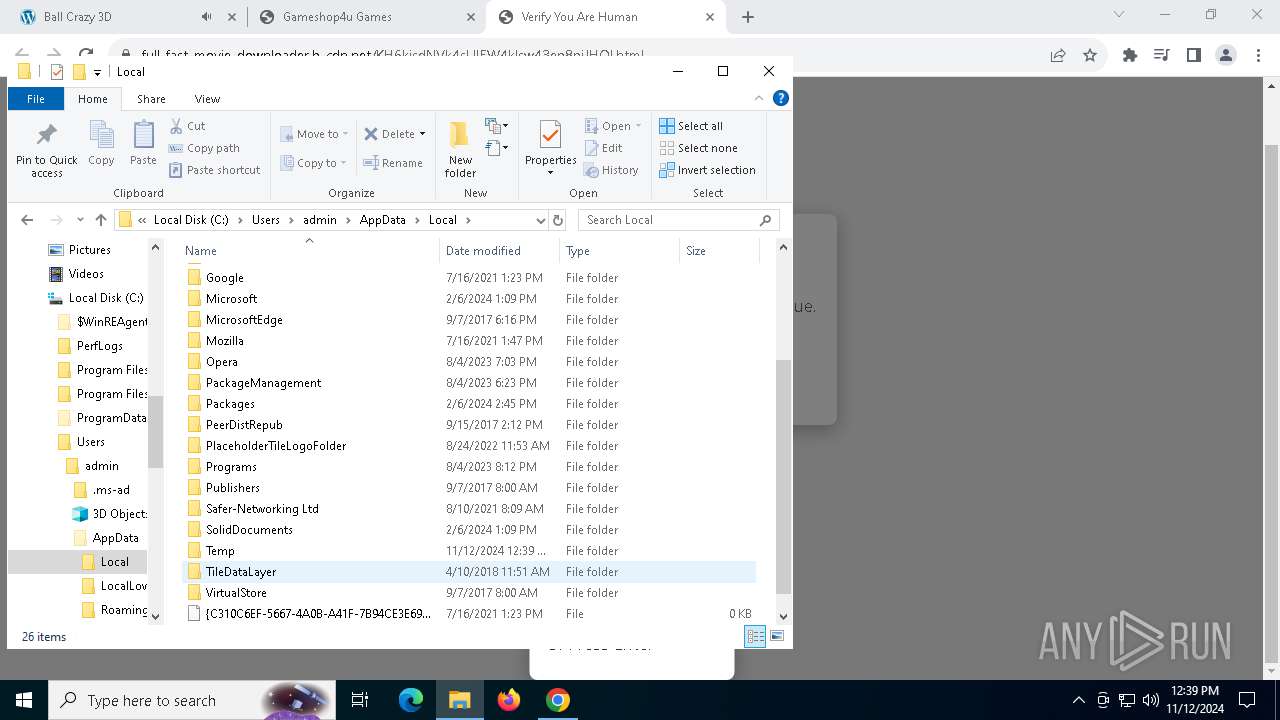Select the Safer-Networking Ltd folder
Viewport: 1280px width, 720px height.
click(x=262, y=509)
